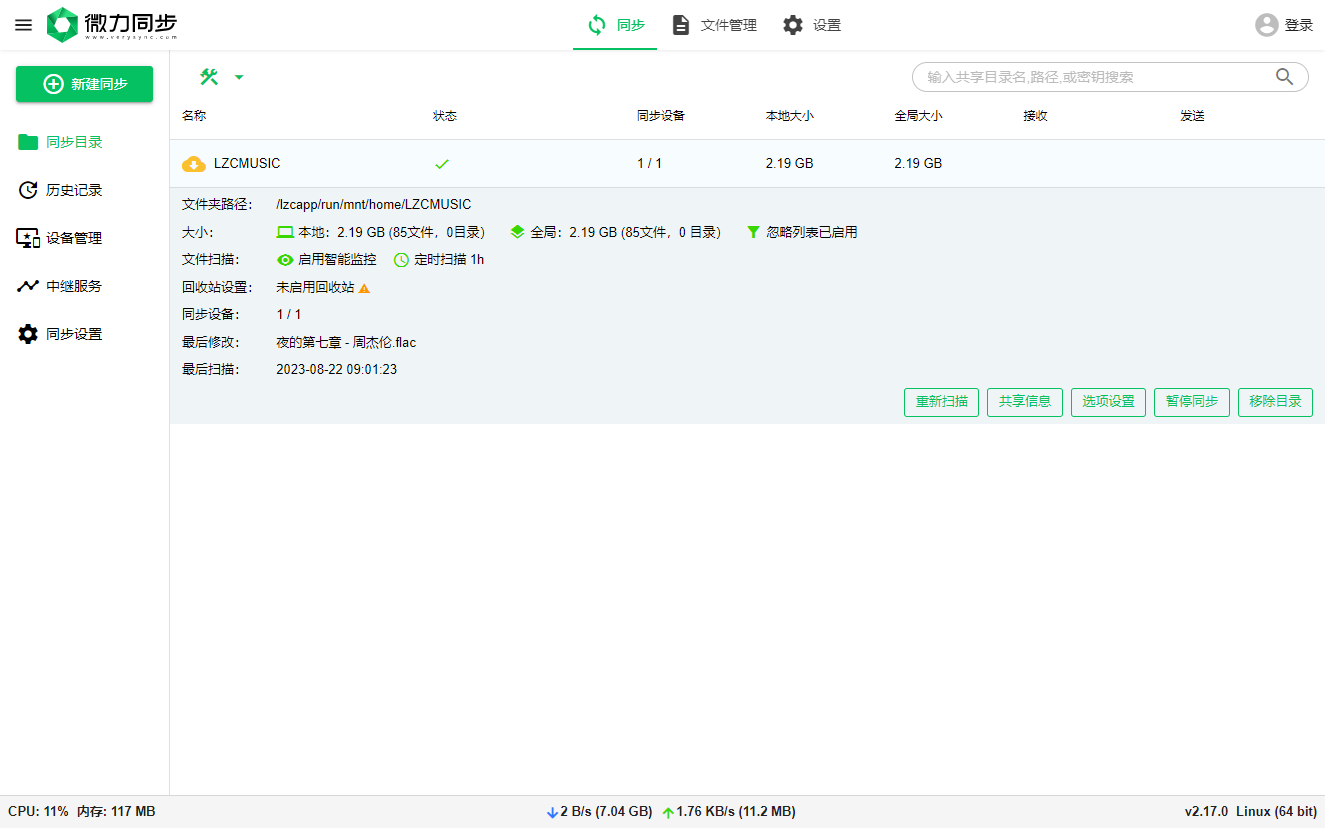Click the 新建同步 button
The height and width of the screenshot is (828, 1325).
coord(84,84)
